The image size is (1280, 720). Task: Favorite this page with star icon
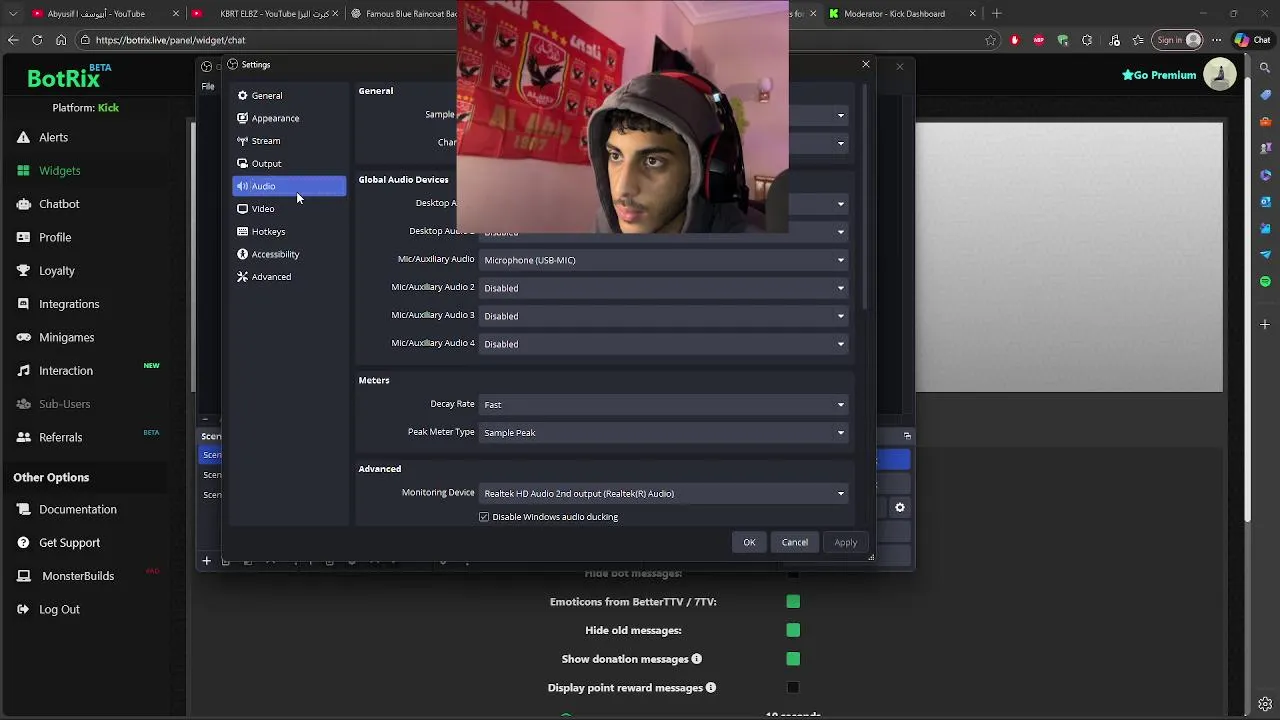(991, 40)
